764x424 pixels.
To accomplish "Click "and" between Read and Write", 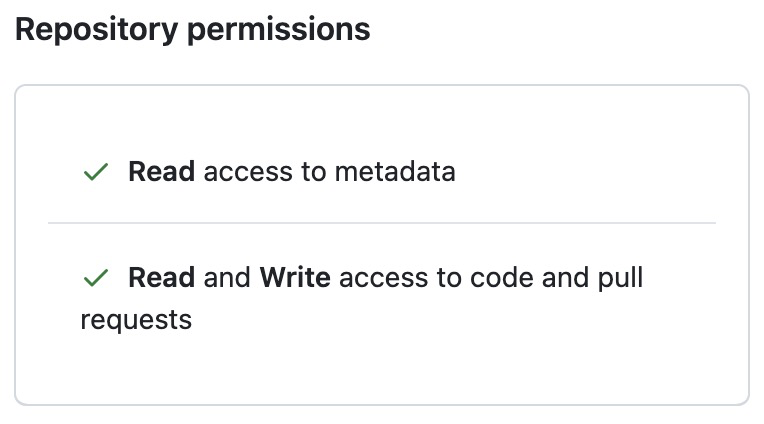I will [227, 277].
